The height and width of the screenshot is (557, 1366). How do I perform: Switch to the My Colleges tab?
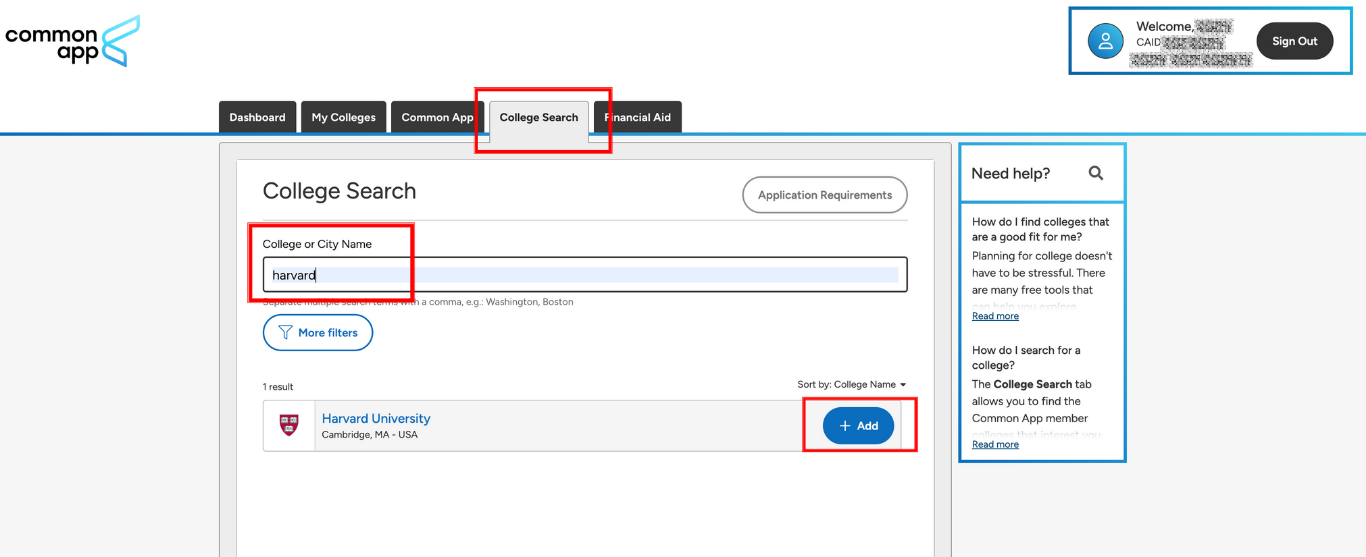[343, 117]
